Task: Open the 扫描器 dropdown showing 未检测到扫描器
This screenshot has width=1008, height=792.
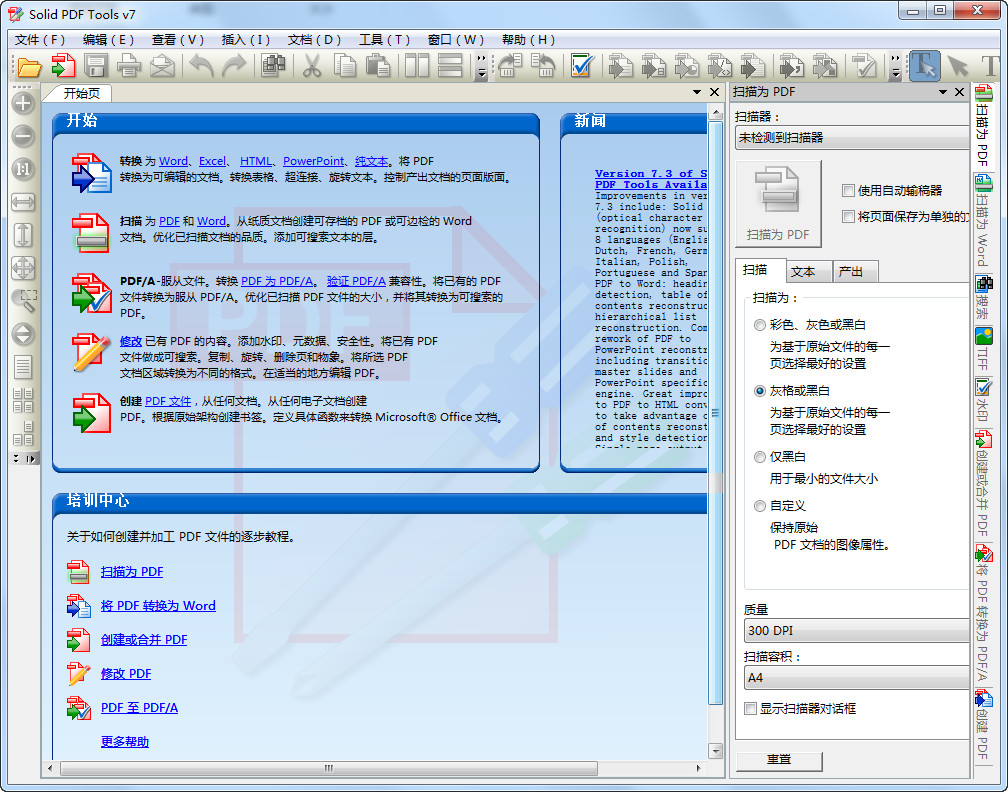Action: (852, 138)
